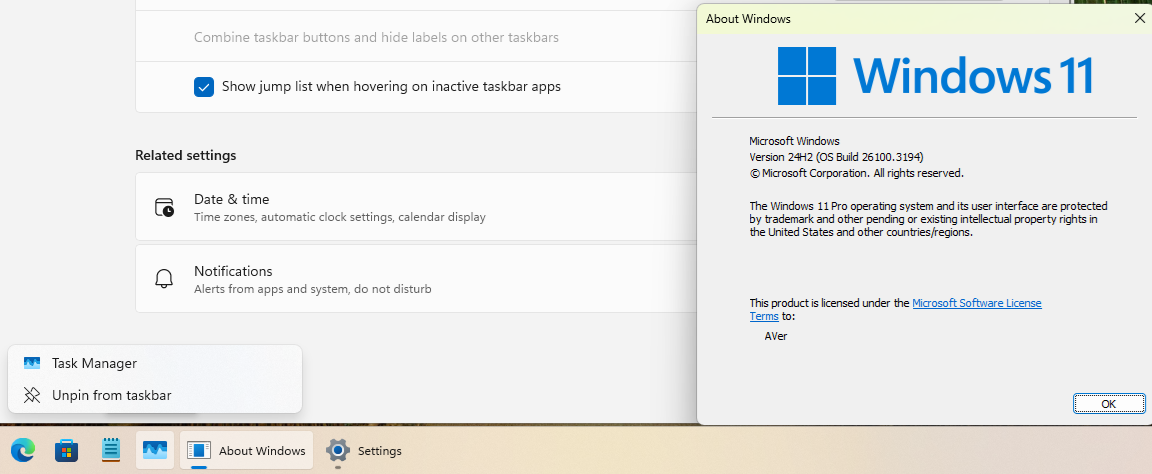Click the Task Manager icon in the jump list
The image size is (1152, 474).
click(x=32, y=363)
